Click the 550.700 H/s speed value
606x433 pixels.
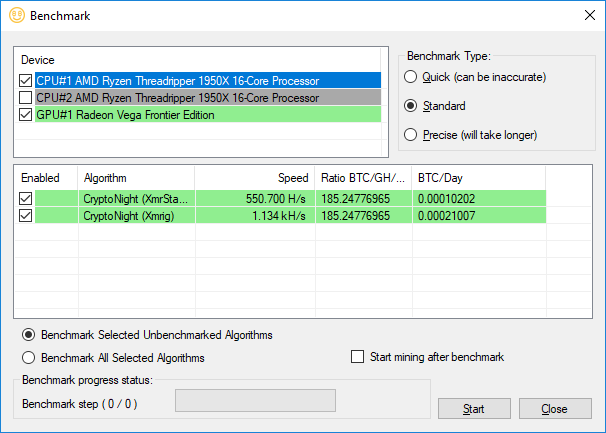(276, 199)
